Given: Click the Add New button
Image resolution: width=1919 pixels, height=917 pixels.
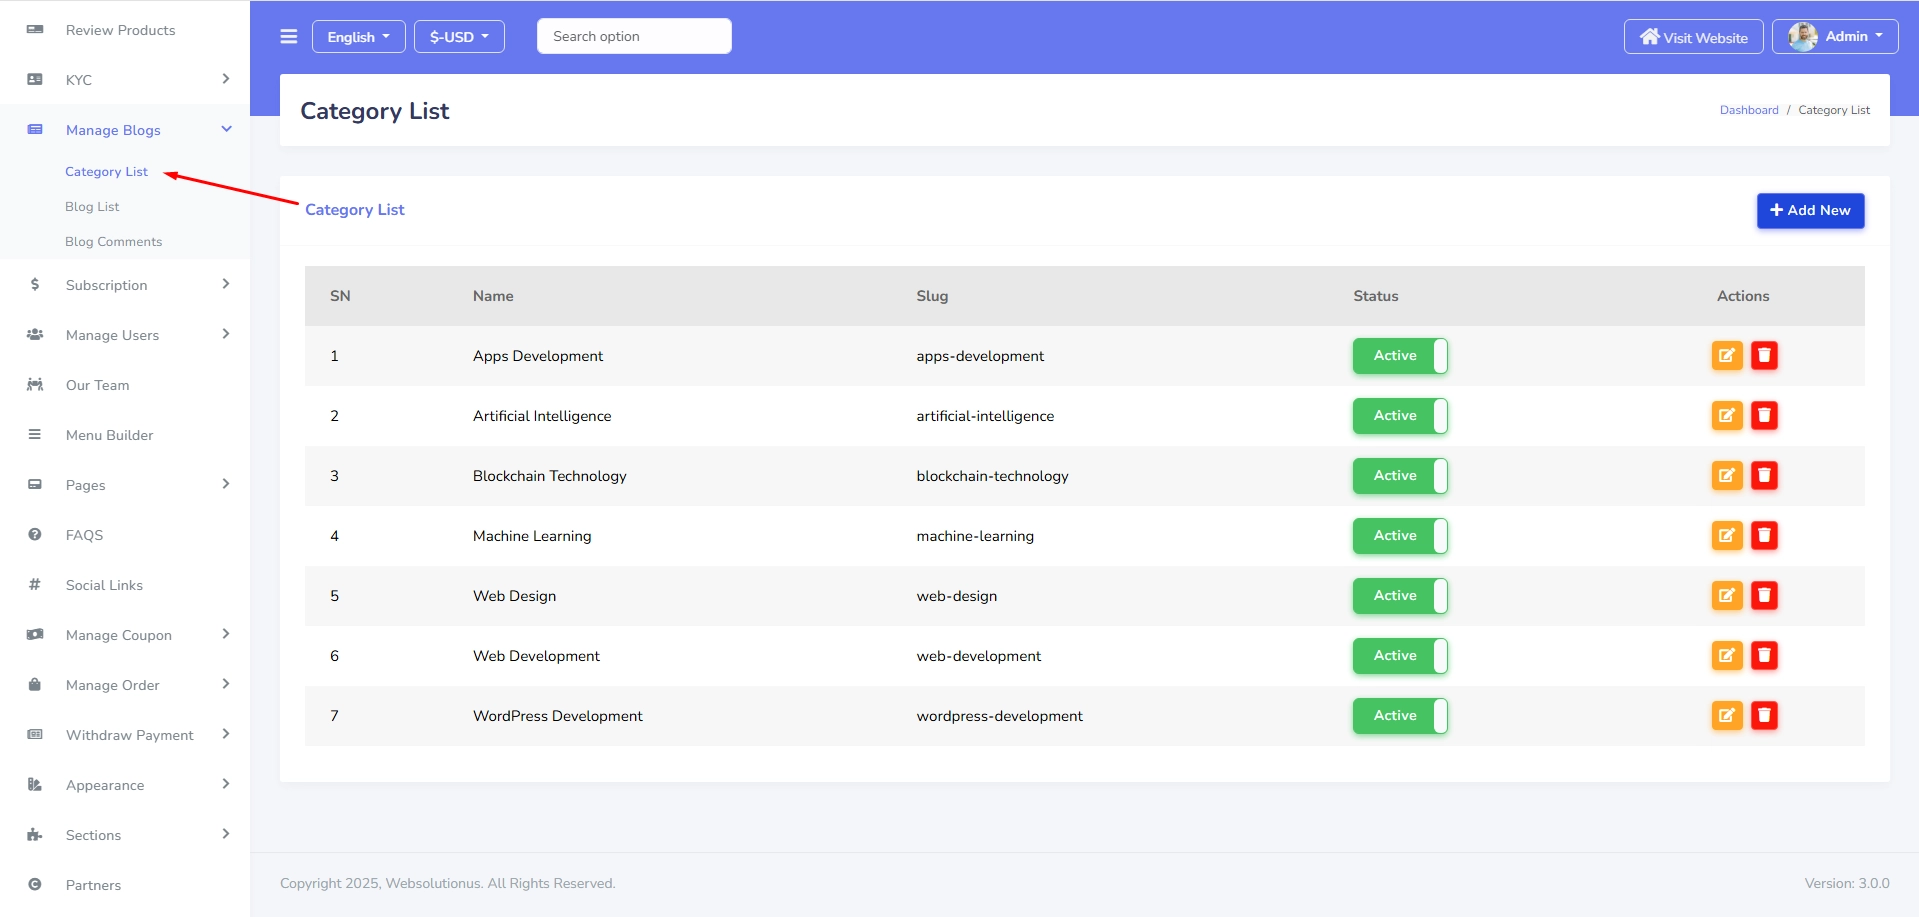Looking at the screenshot, I should click(x=1810, y=211).
